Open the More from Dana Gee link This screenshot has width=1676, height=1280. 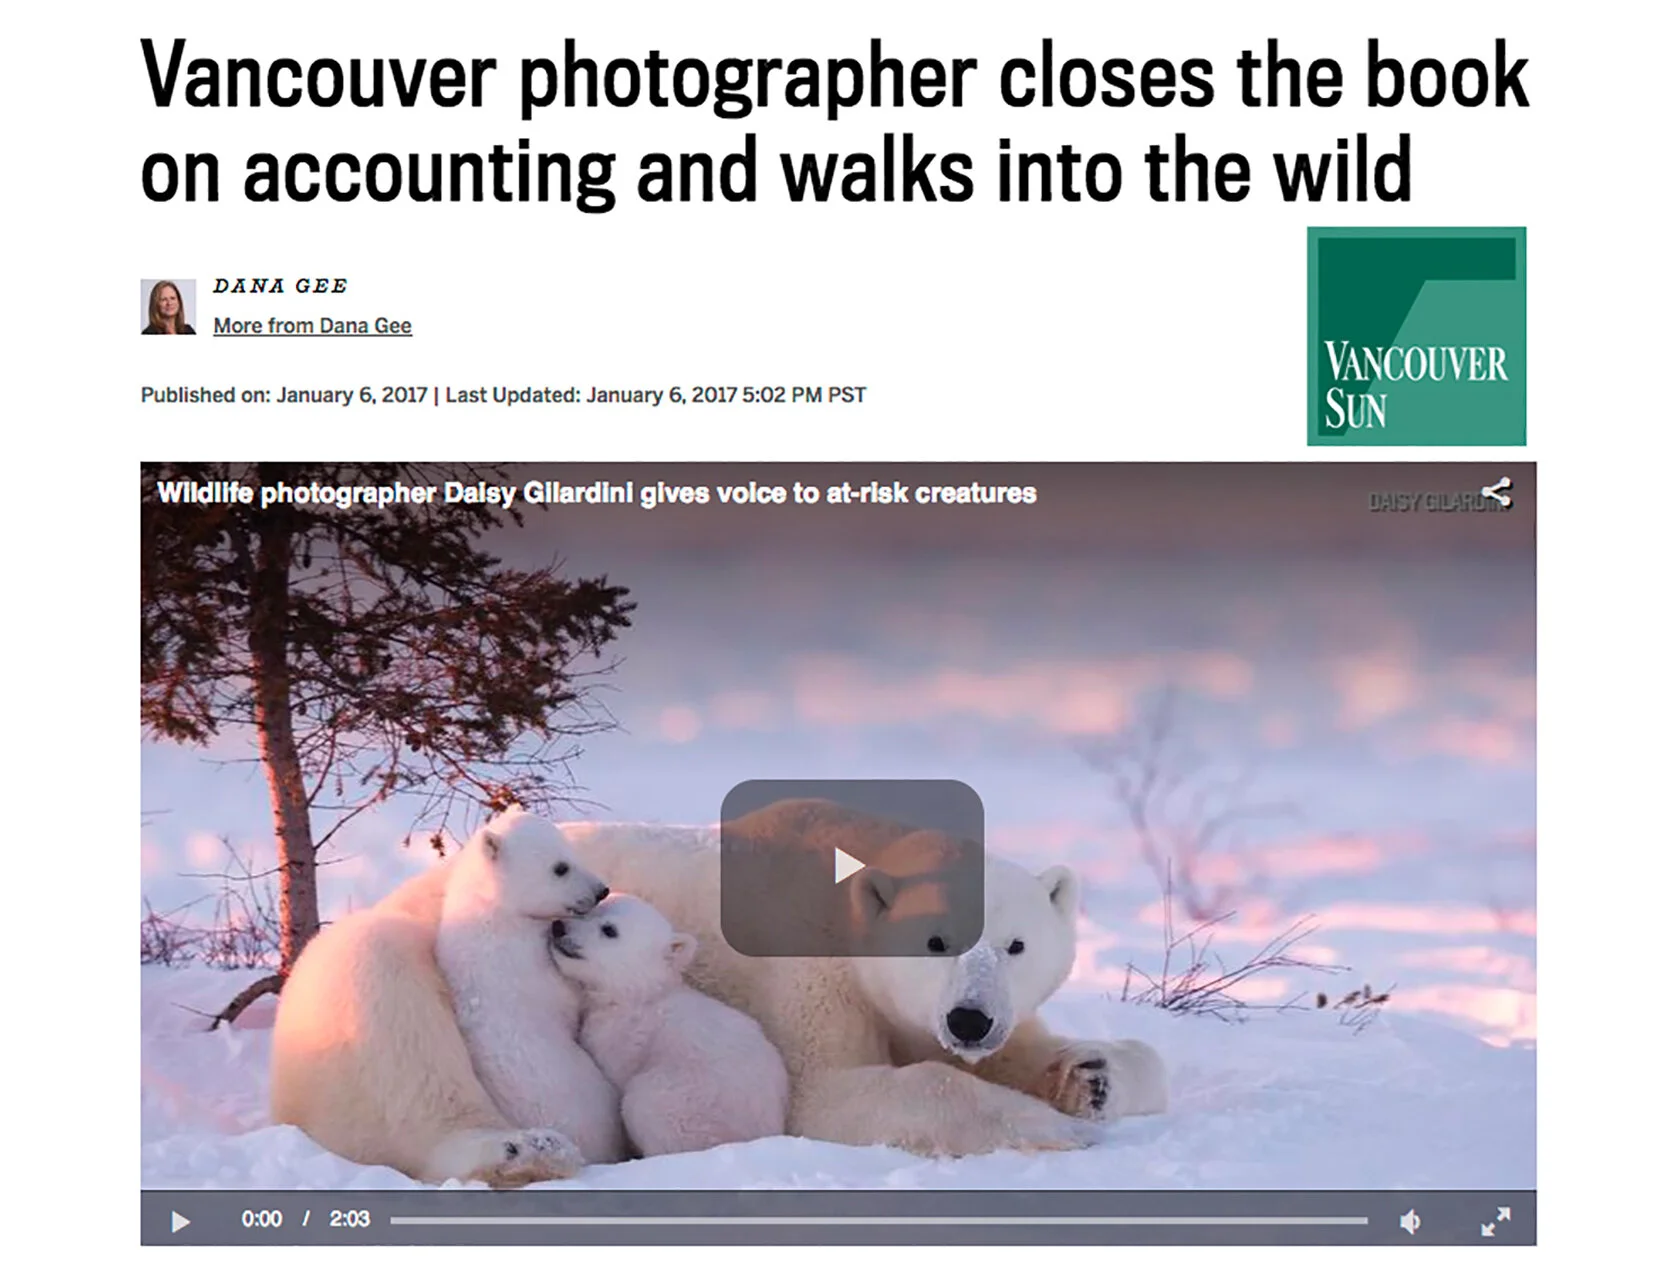(312, 326)
